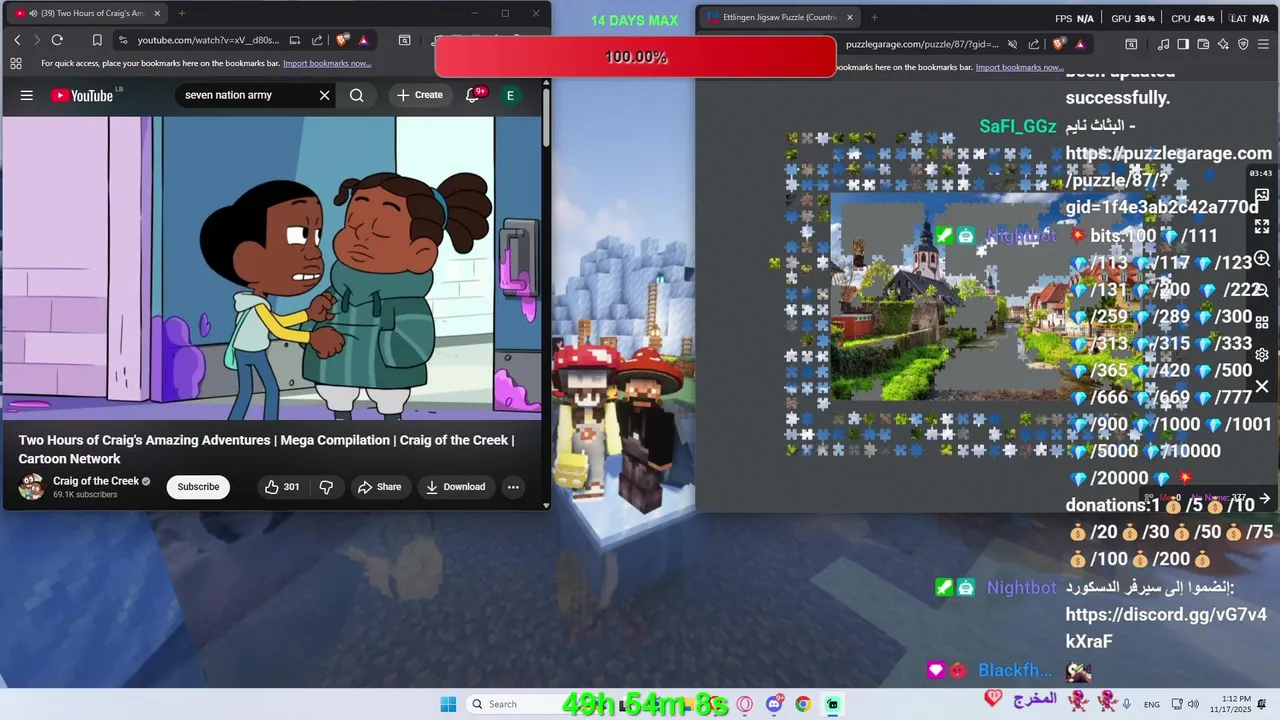Open Windows Start menu
This screenshot has width=1280, height=720.
coord(448,704)
